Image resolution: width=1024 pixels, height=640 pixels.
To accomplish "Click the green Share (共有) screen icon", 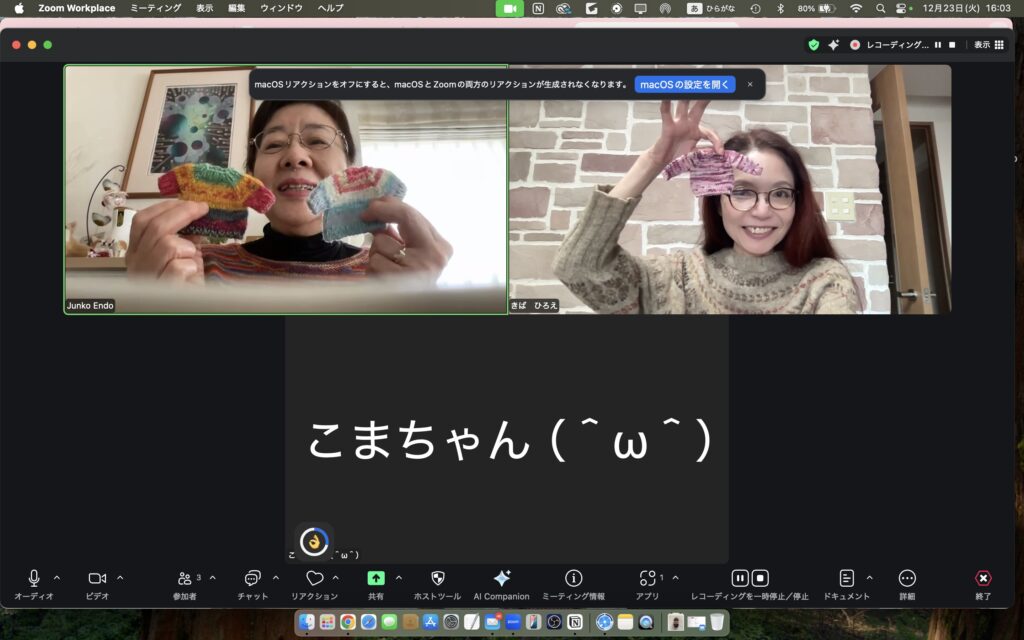I will (x=375, y=578).
